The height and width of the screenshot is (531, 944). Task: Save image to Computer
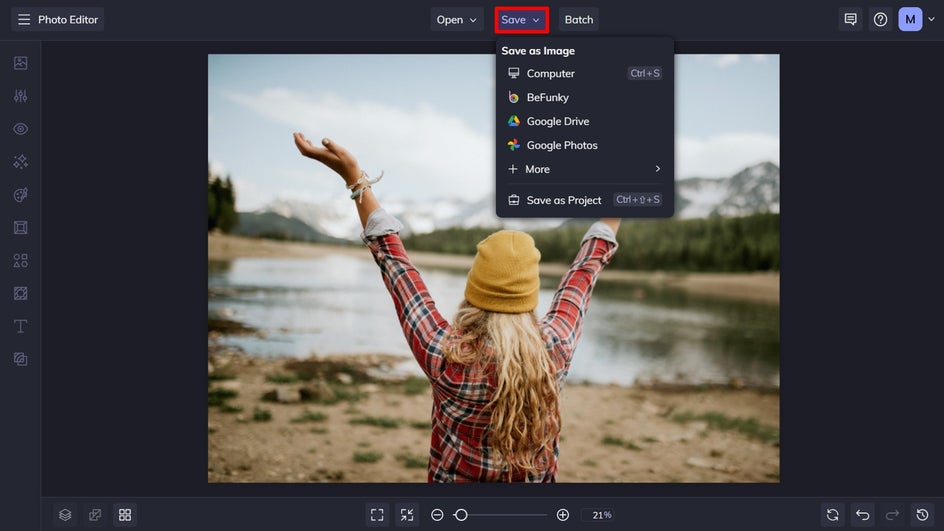click(x=584, y=73)
